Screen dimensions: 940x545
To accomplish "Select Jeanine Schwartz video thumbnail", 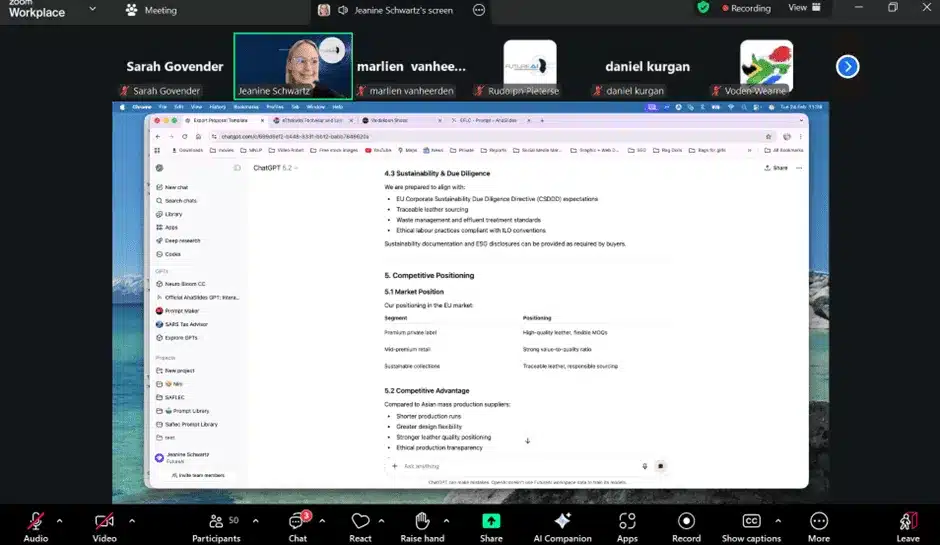I will tap(293, 66).
